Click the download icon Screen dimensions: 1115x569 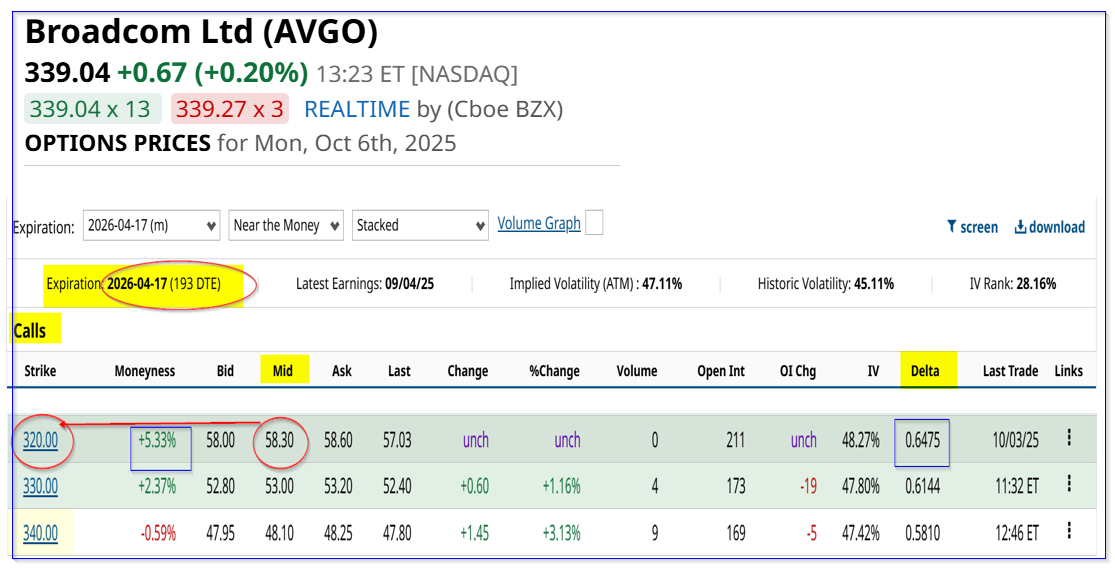1021,227
